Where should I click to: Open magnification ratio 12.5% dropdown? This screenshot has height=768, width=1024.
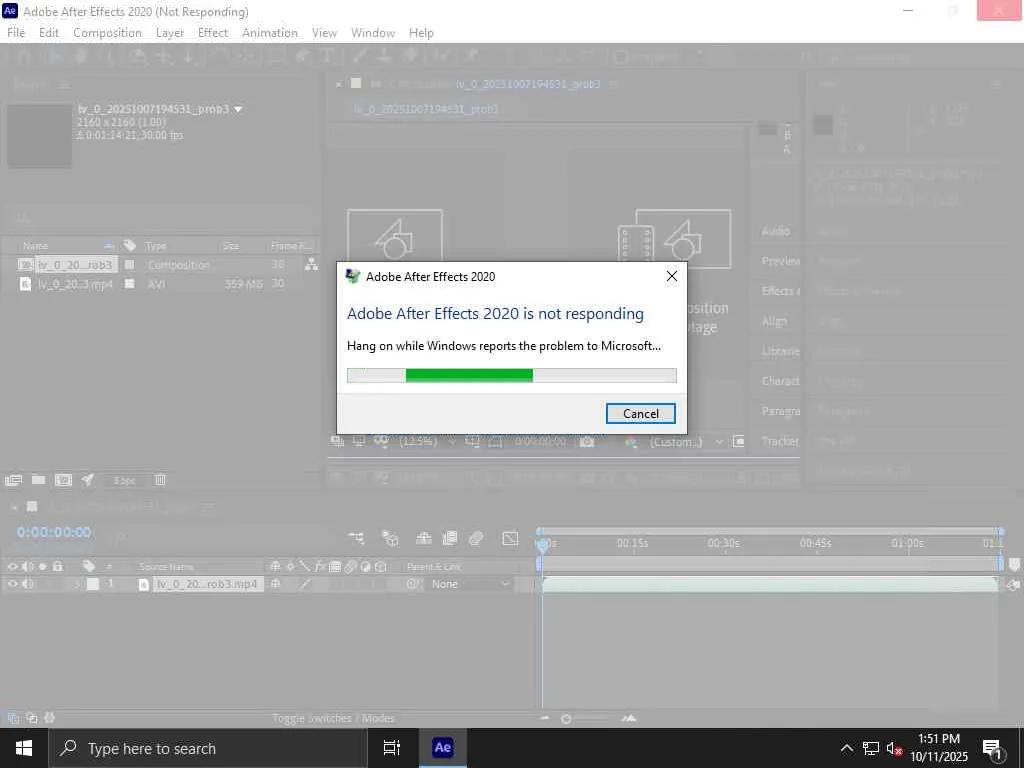(x=427, y=442)
